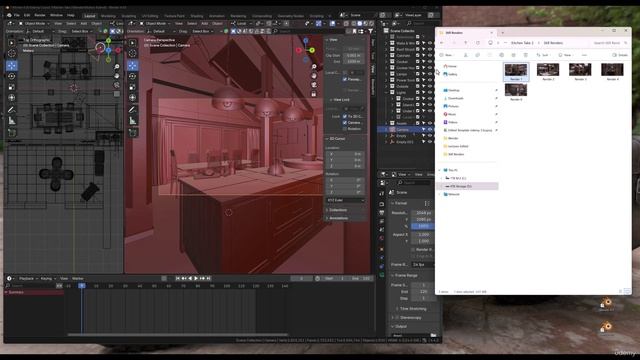Viewport: 640px width, 360px height.
Task: Toggle the 'To 3D Cursor' lock checkbox
Action: pyautogui.click(x=345, y=116)
